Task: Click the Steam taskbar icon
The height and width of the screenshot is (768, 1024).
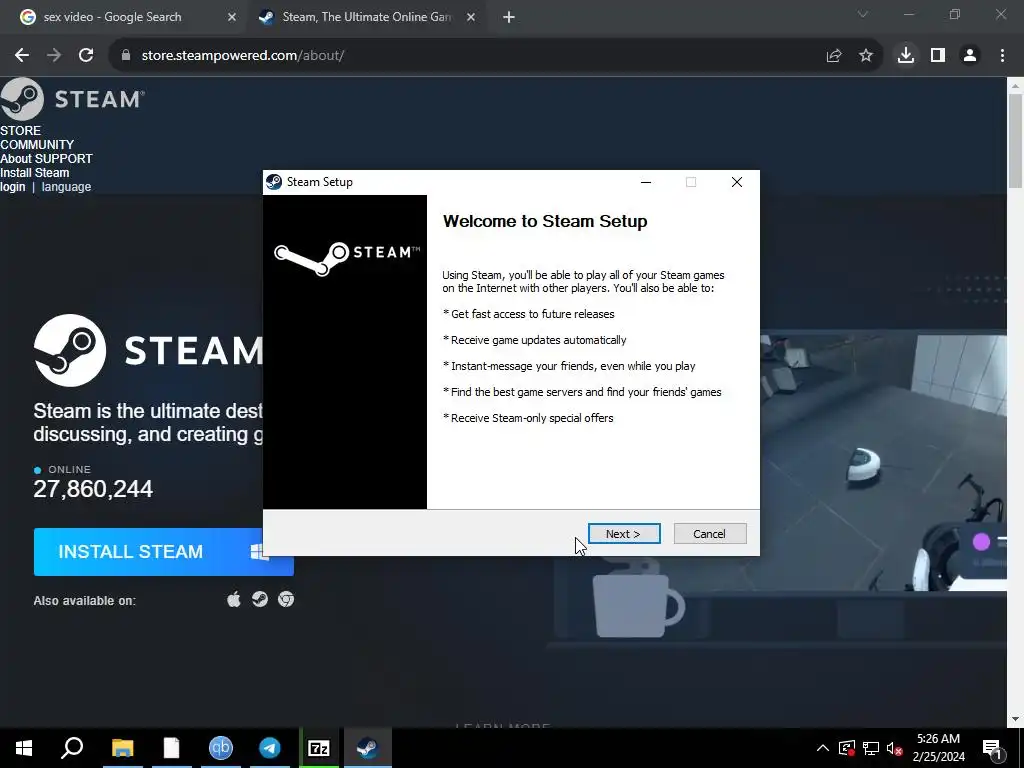Action: click(x=368, y=748)
